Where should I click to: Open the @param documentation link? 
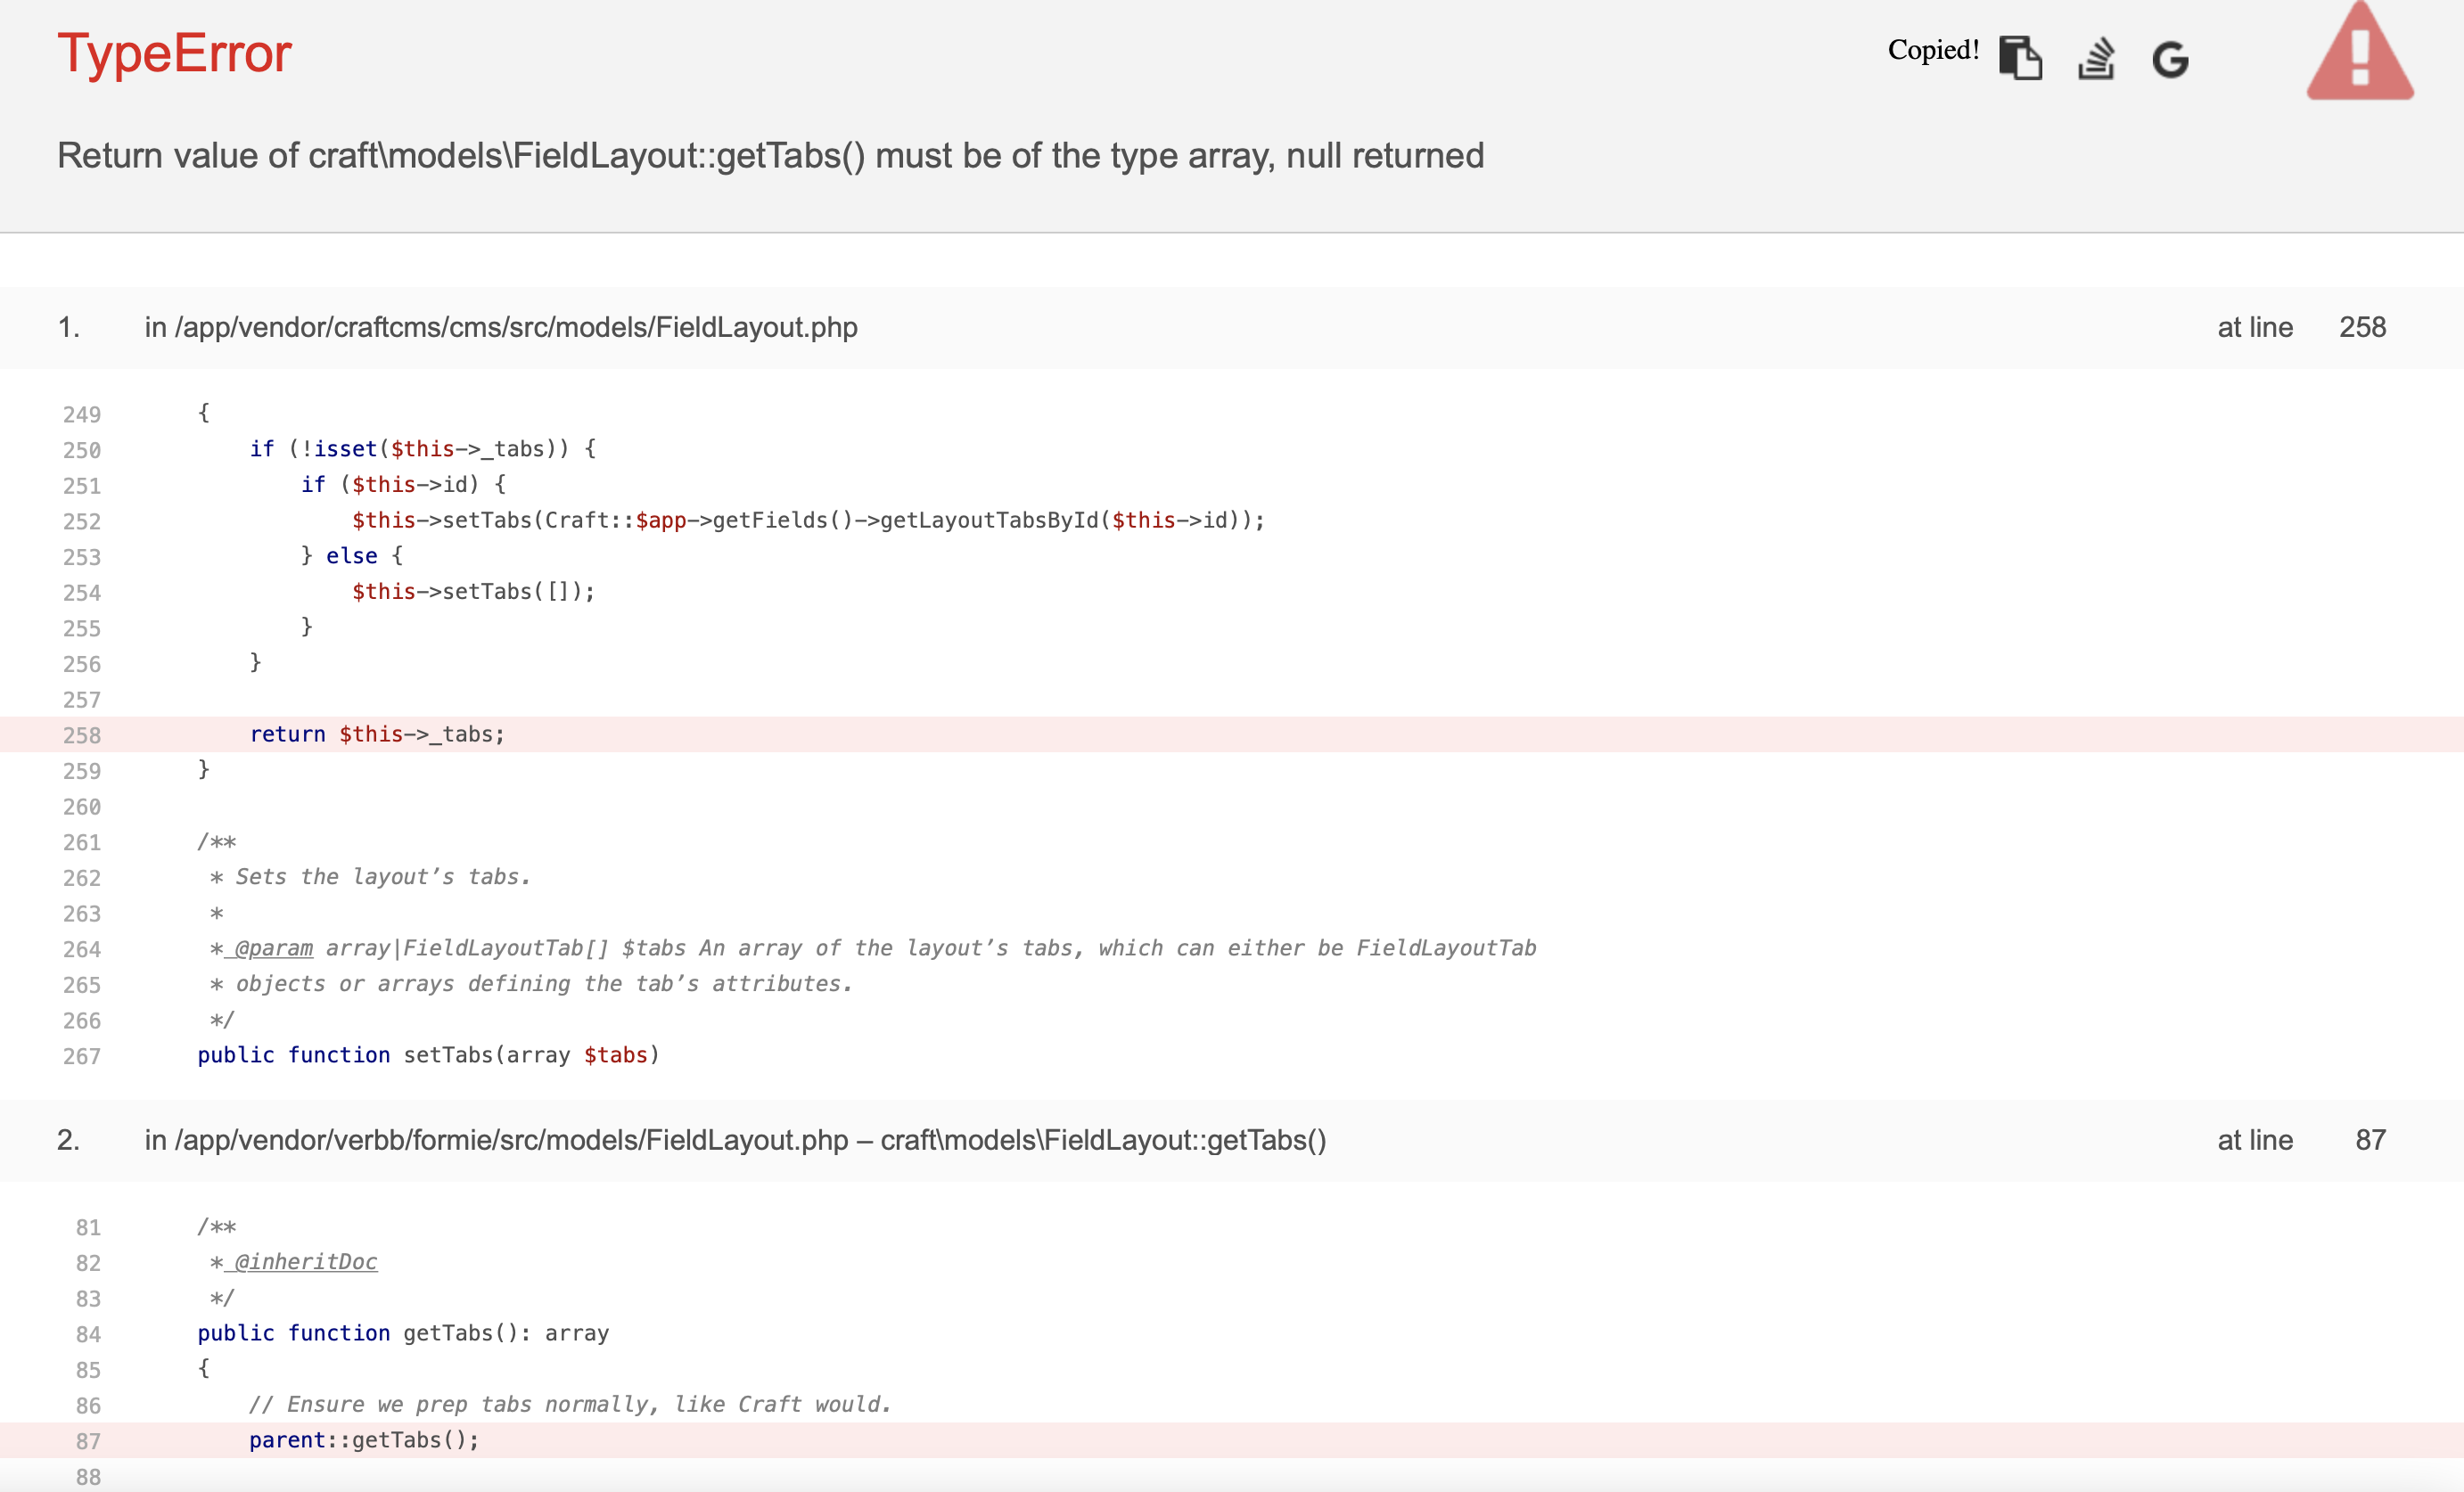tap(270, 948)
